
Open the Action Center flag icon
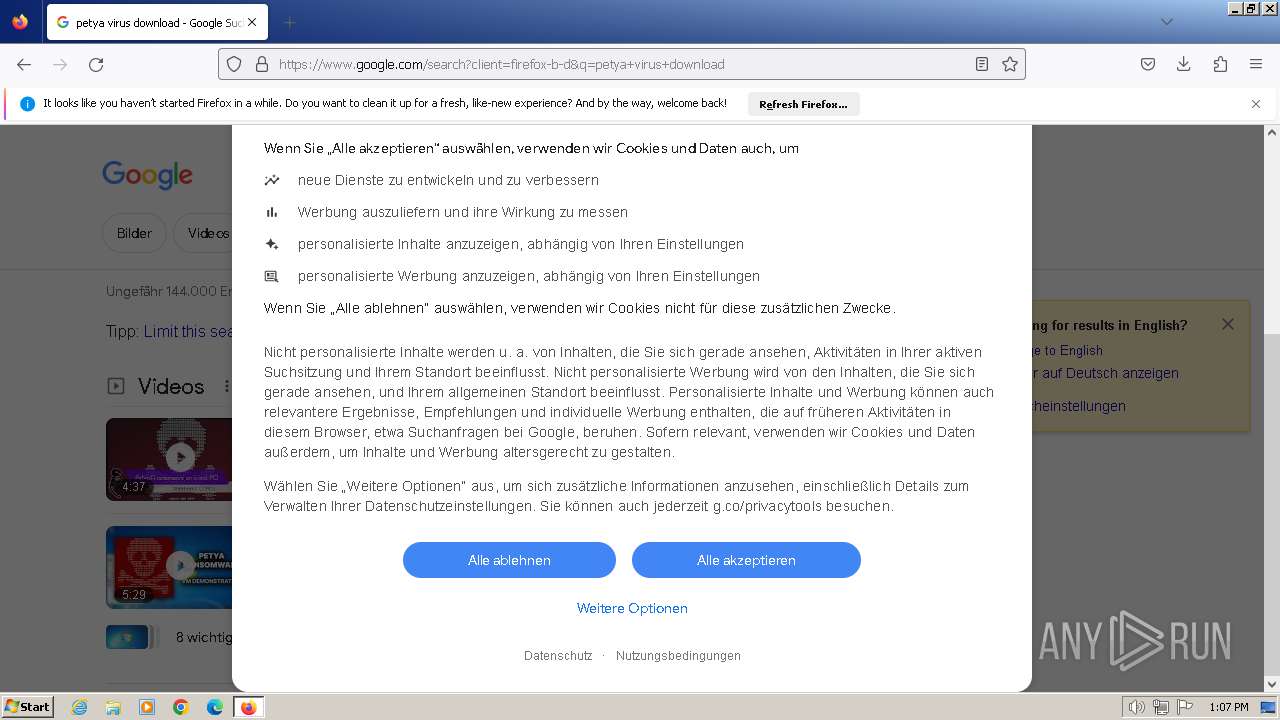1186,707
